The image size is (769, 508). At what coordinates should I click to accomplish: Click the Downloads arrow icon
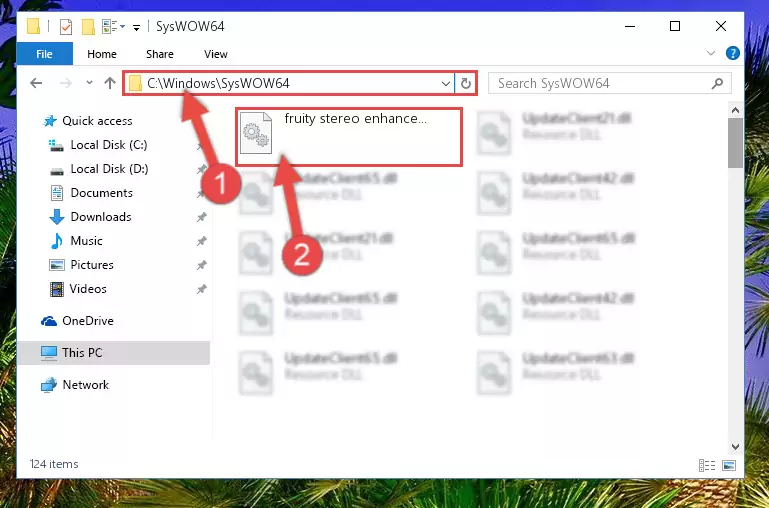click(57, 217)
